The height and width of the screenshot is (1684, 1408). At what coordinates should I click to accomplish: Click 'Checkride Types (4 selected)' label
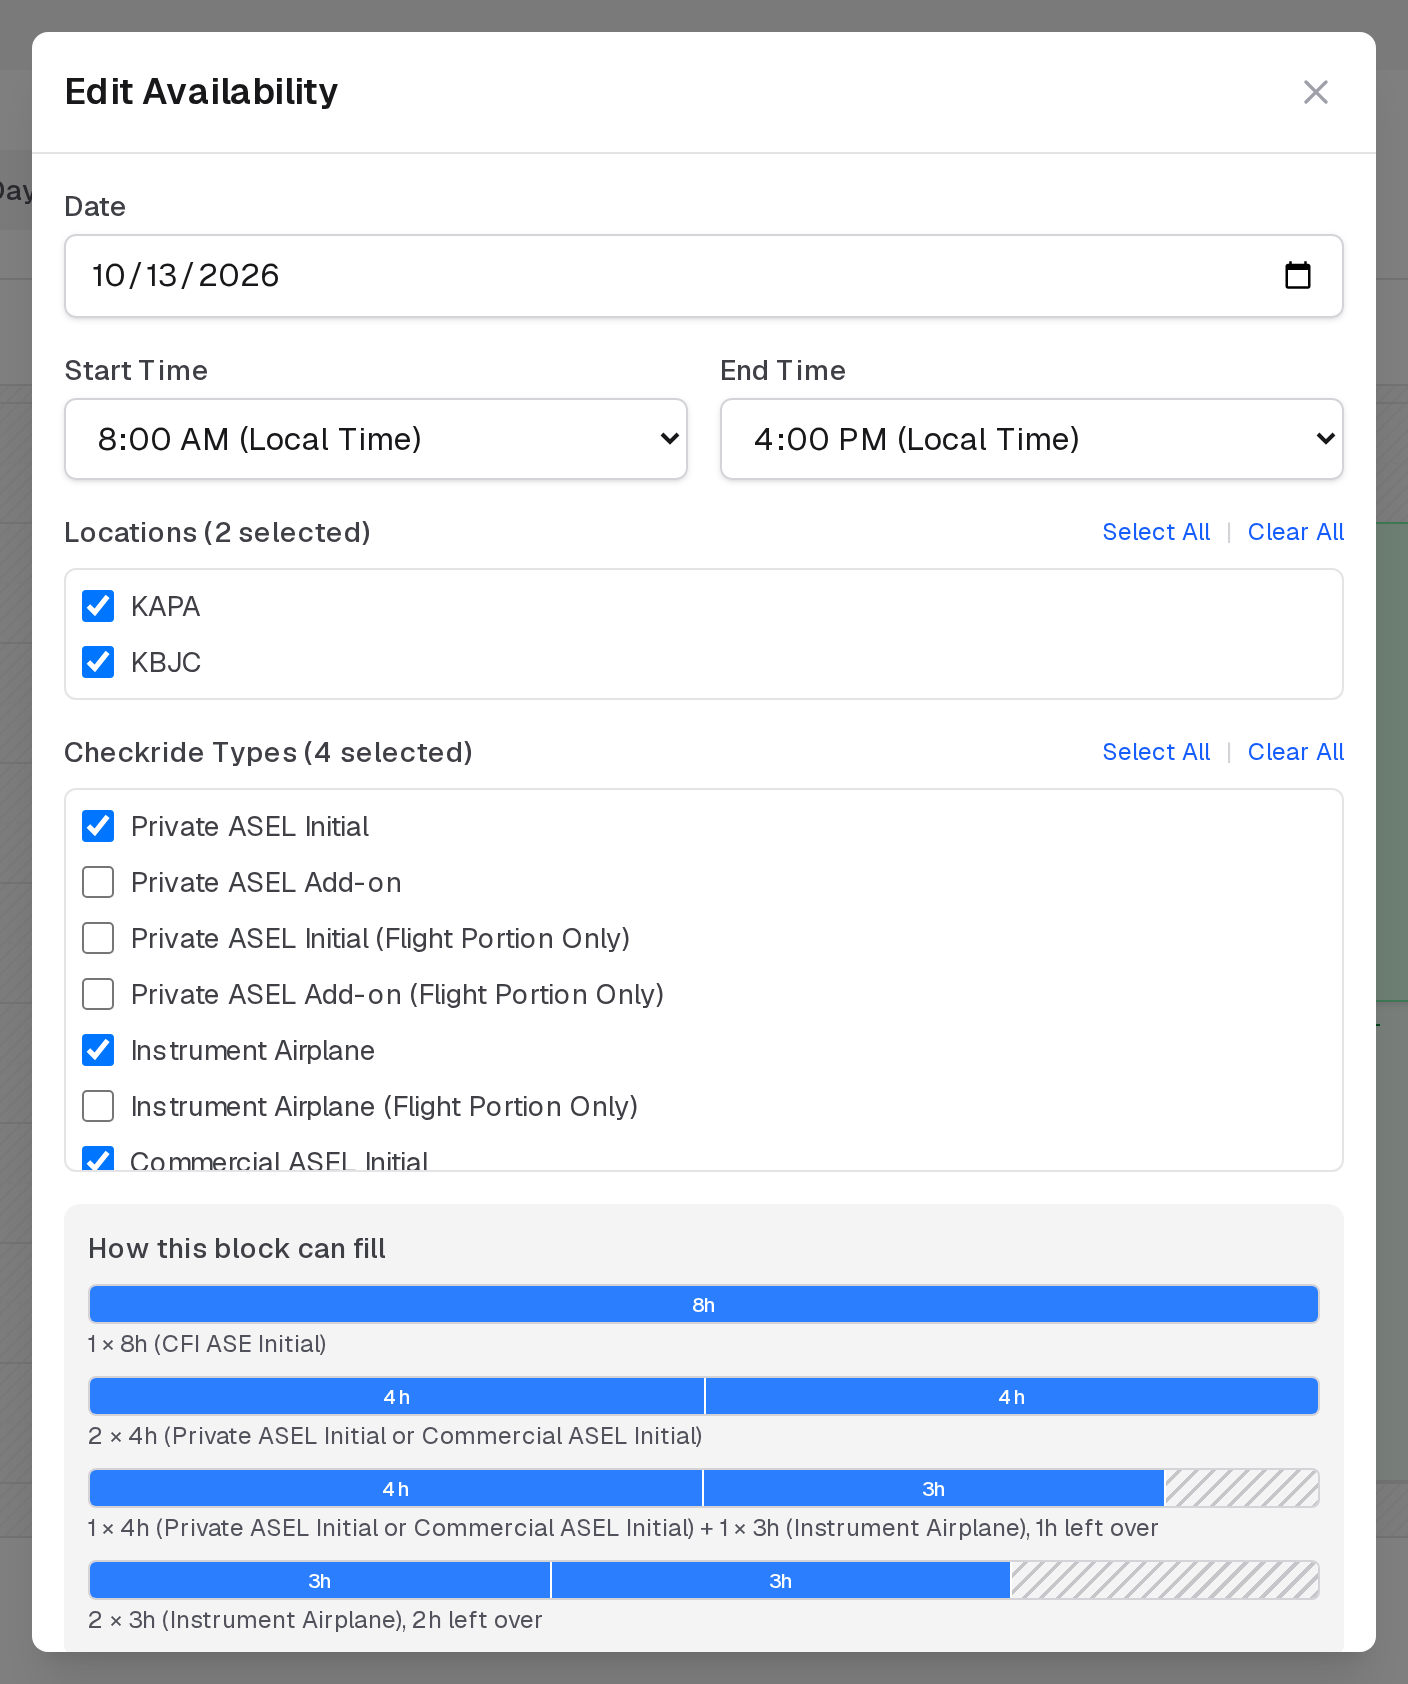point(268,752)
